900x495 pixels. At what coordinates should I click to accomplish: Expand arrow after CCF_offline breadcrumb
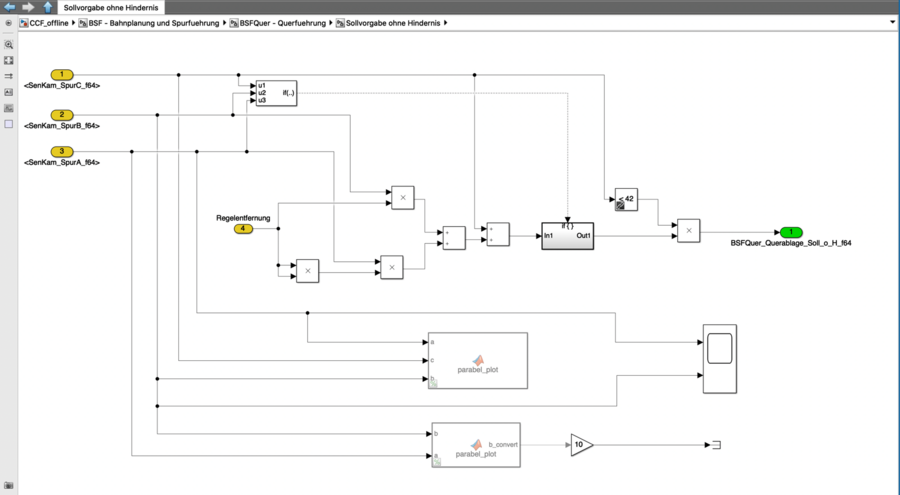(76, 22)
